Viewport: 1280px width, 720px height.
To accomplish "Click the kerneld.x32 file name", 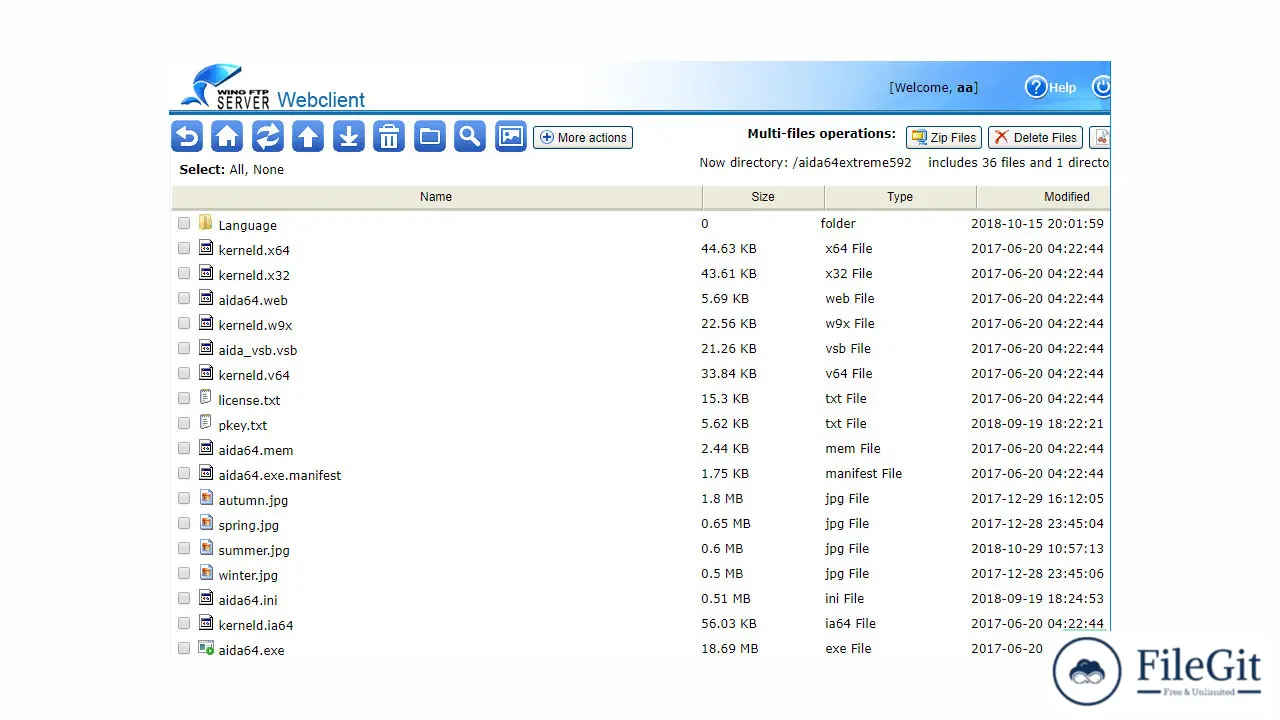I will click(254, 275).
